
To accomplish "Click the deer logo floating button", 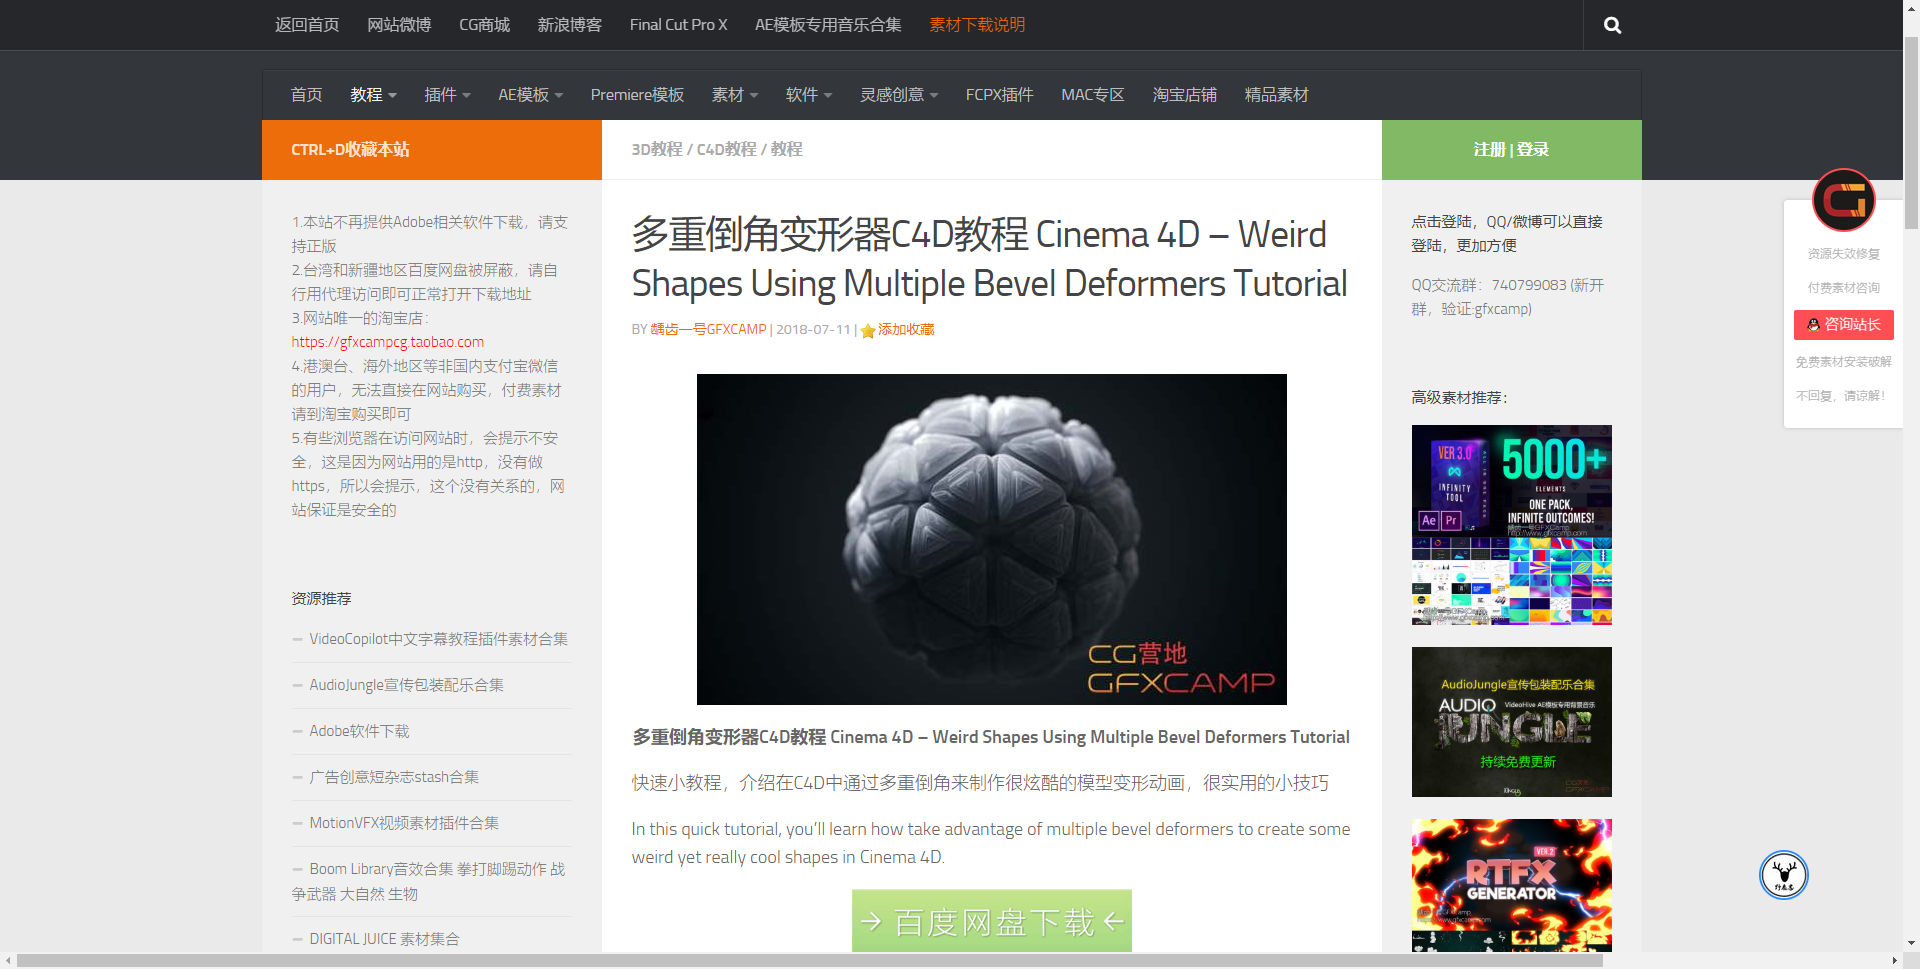I will point(1784,875).
